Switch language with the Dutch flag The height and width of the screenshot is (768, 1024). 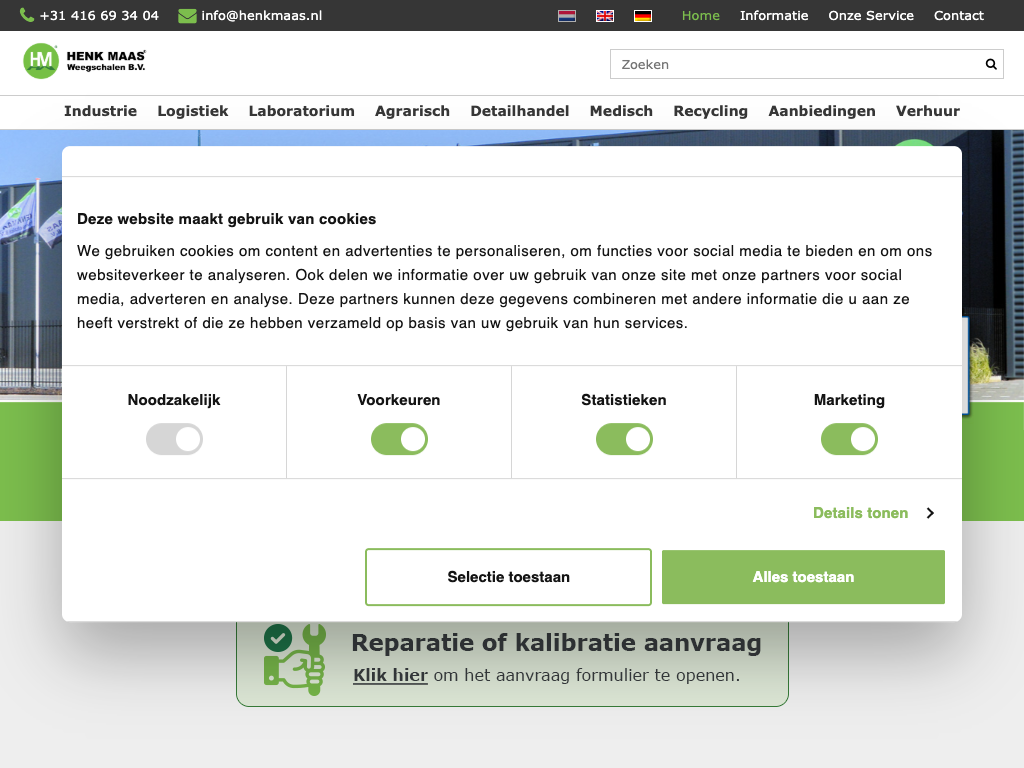(567, 16)
